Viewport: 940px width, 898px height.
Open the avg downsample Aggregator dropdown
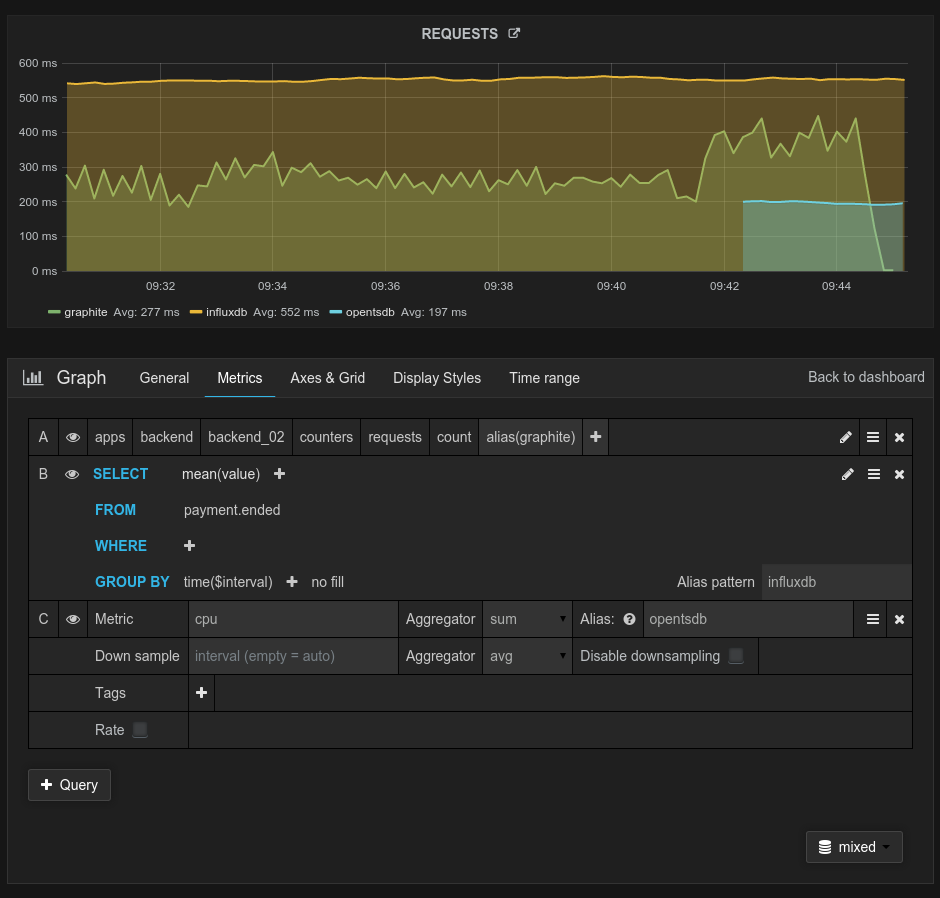527,656
